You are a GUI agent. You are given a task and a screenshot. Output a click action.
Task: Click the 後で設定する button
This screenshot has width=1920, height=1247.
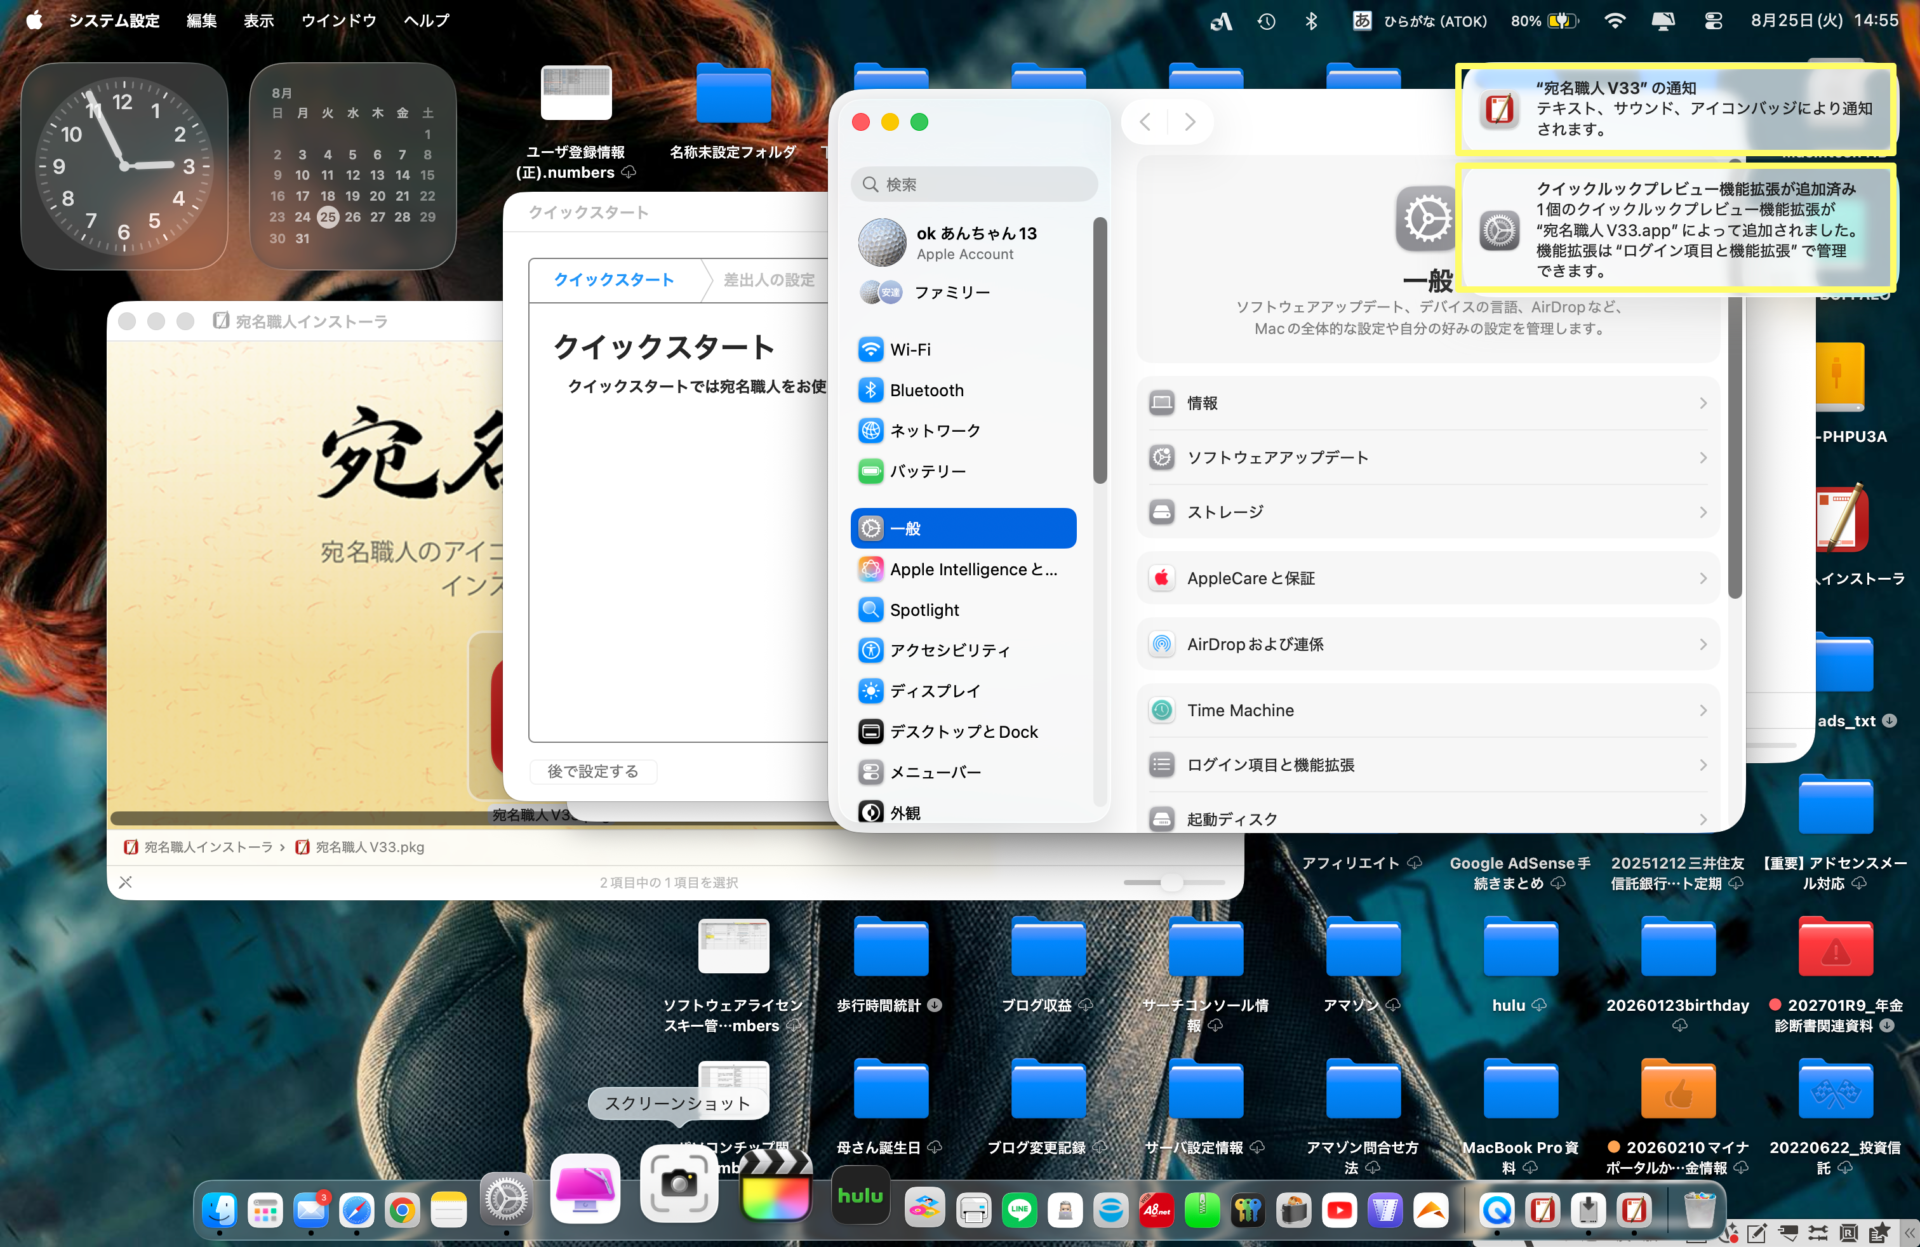point(593,771)
